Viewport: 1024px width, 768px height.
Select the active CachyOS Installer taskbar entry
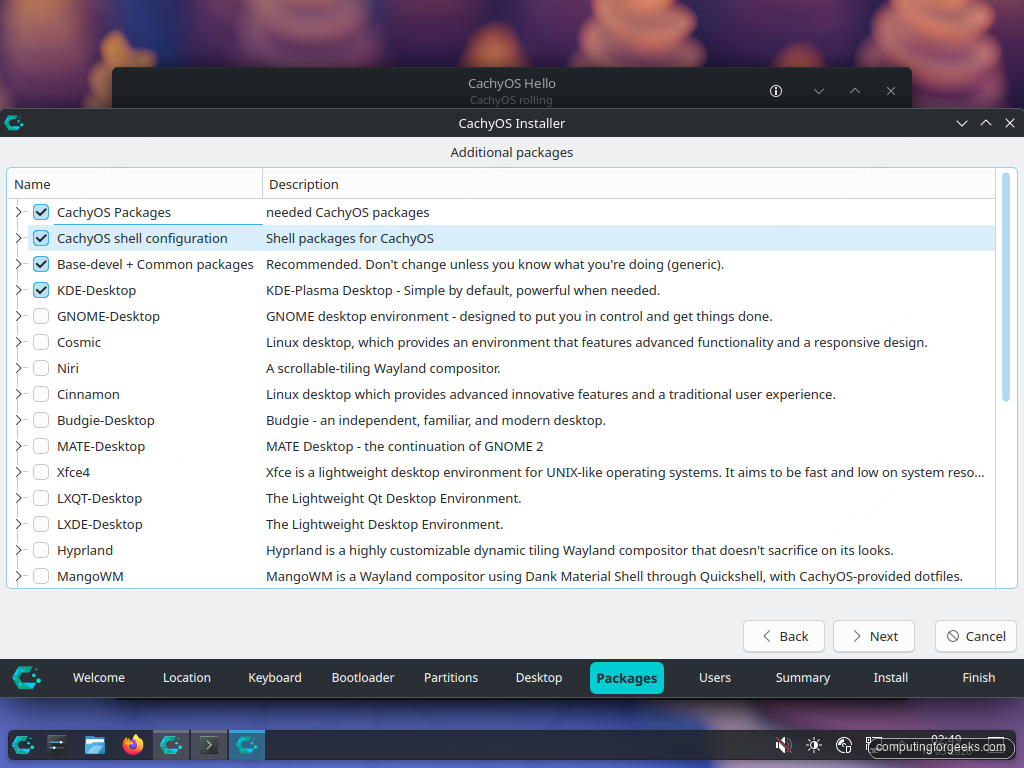(247, 745)
